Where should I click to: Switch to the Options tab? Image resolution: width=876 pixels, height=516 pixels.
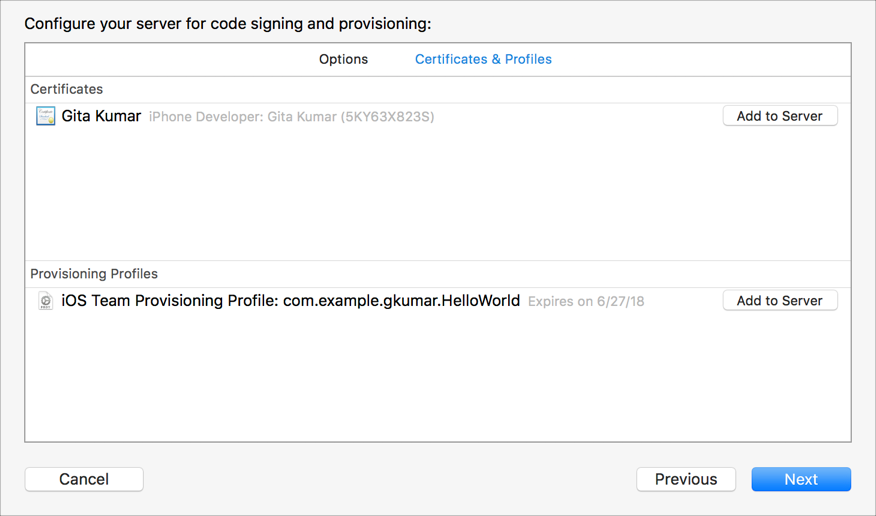pos(343,59)
